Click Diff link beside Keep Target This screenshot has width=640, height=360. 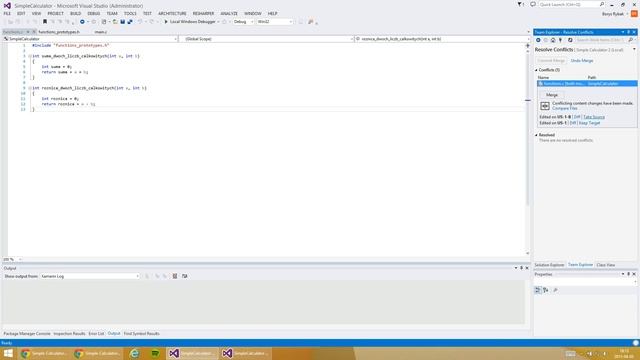573,123
